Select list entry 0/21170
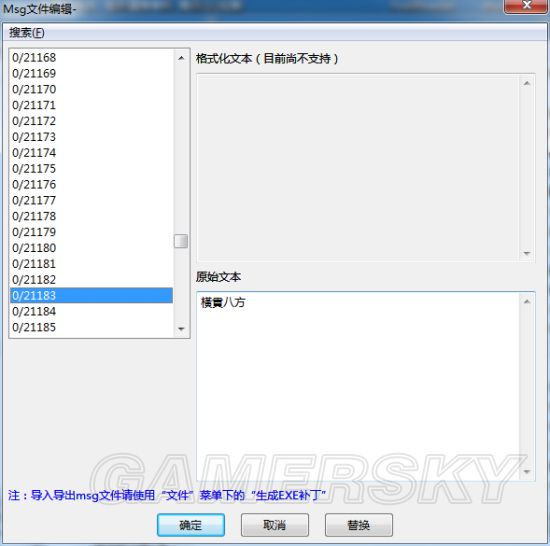550x546 pixels. point(91,89)
